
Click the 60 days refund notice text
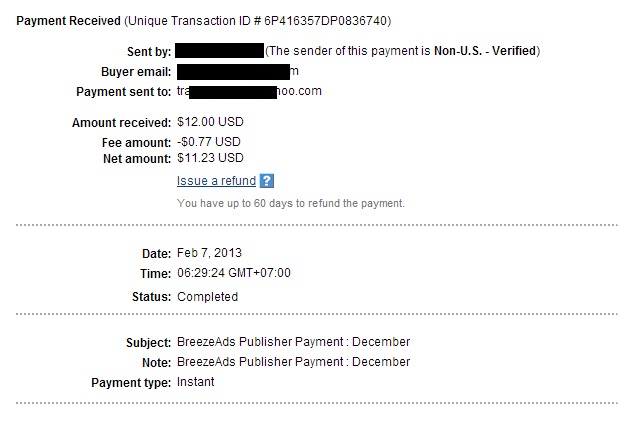(x=291, y=203)
